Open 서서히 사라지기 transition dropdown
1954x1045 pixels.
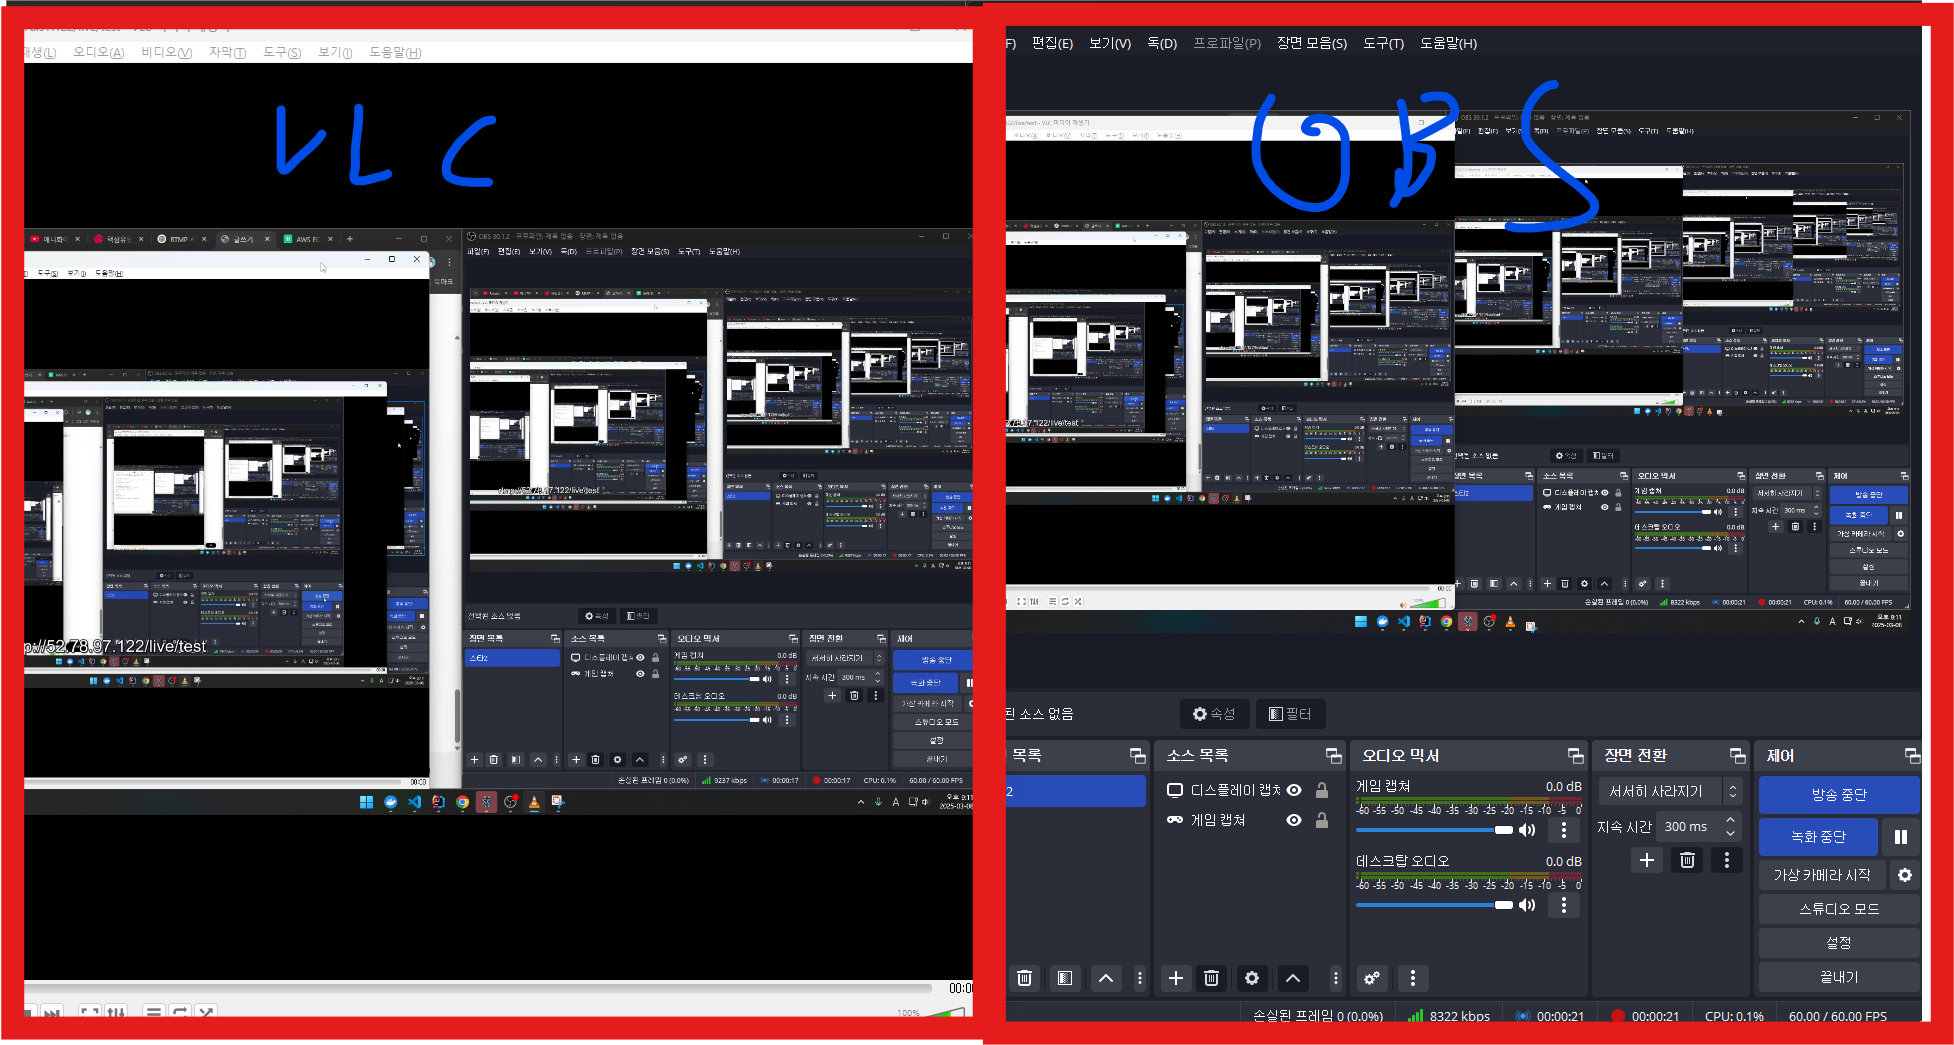pos(1670,791)
